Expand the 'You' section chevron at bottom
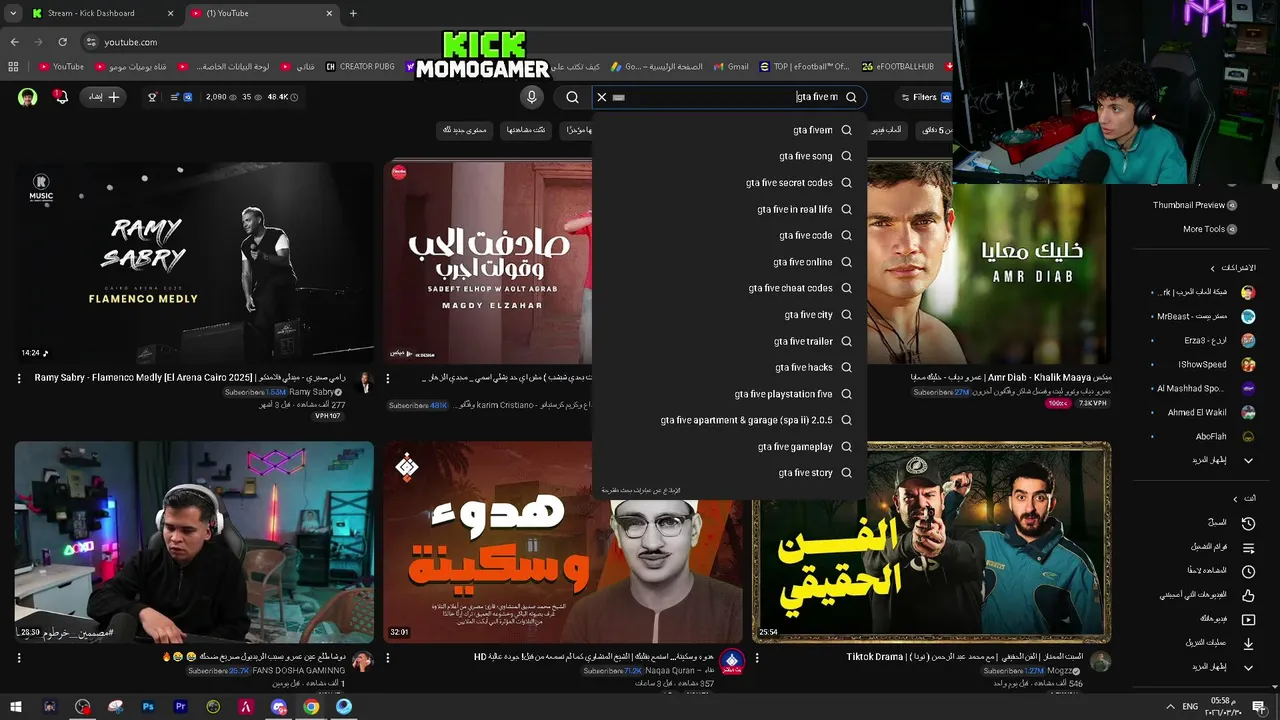1280x720 pixels. pyautogui.click(x=1248, y=667)
